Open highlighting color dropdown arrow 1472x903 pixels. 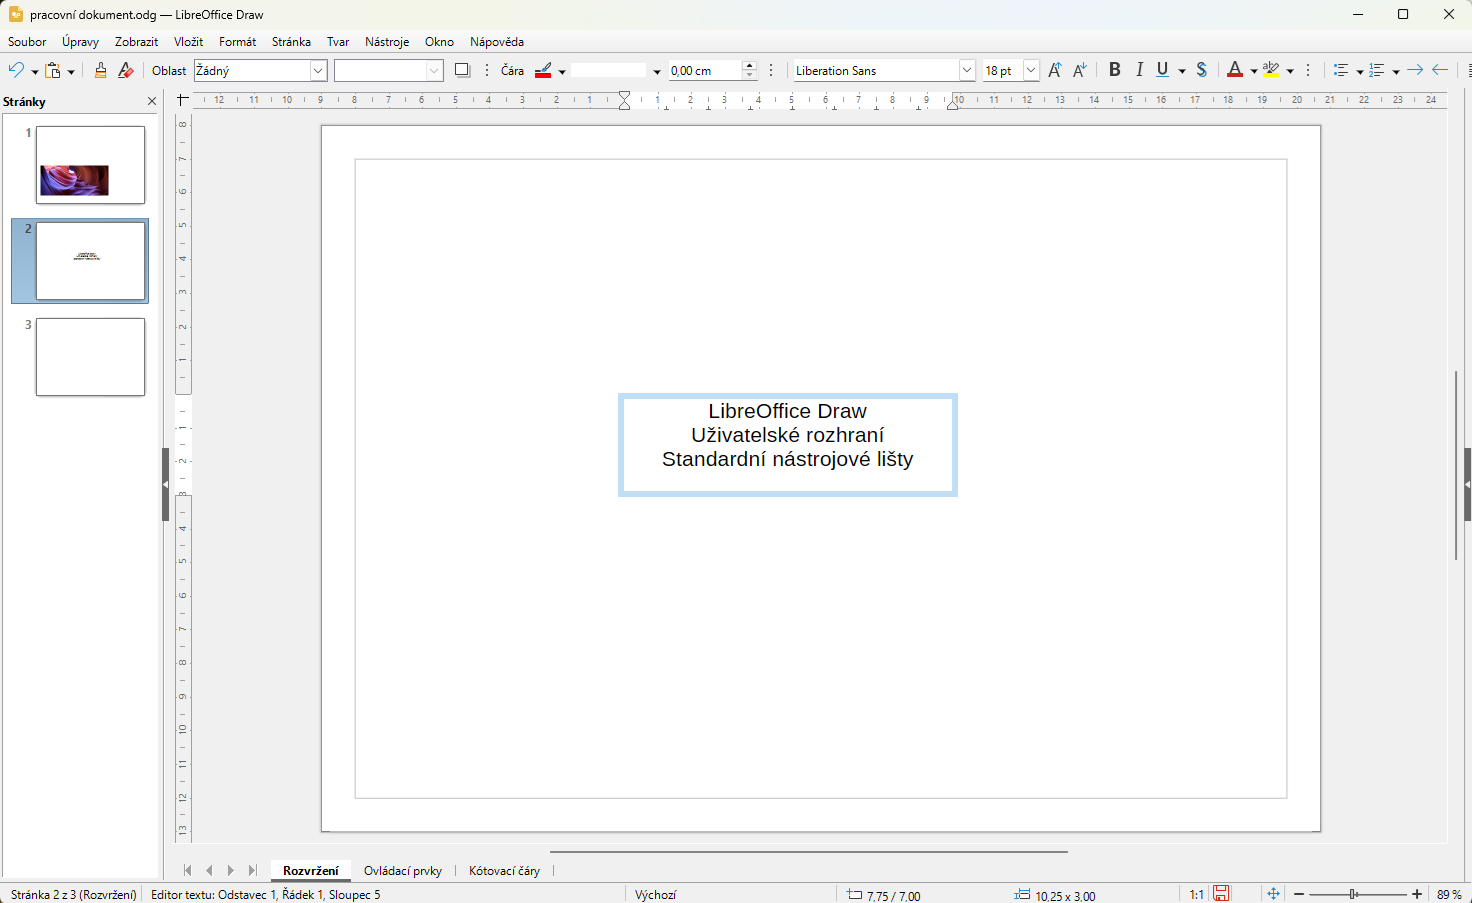1290,71
